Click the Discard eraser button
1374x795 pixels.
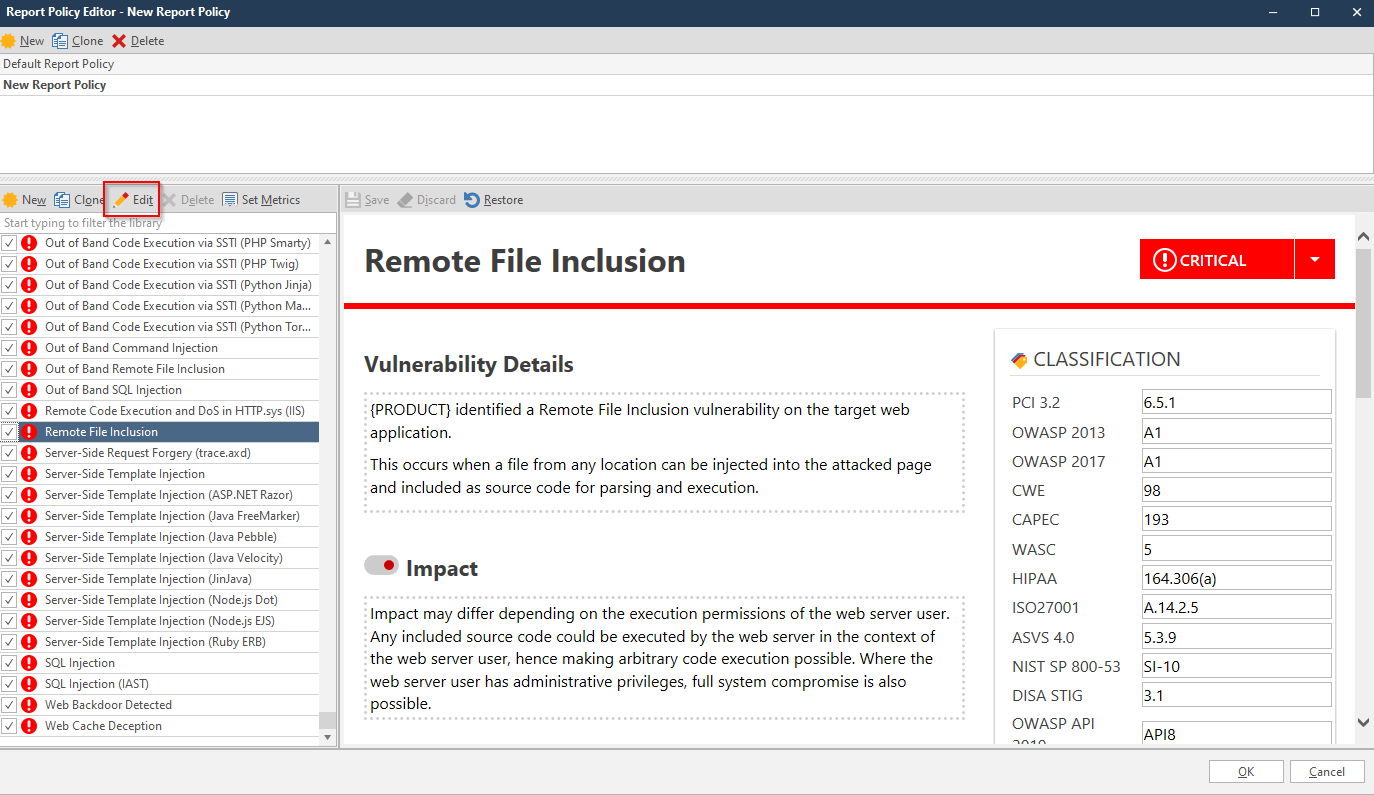[426, 200]
